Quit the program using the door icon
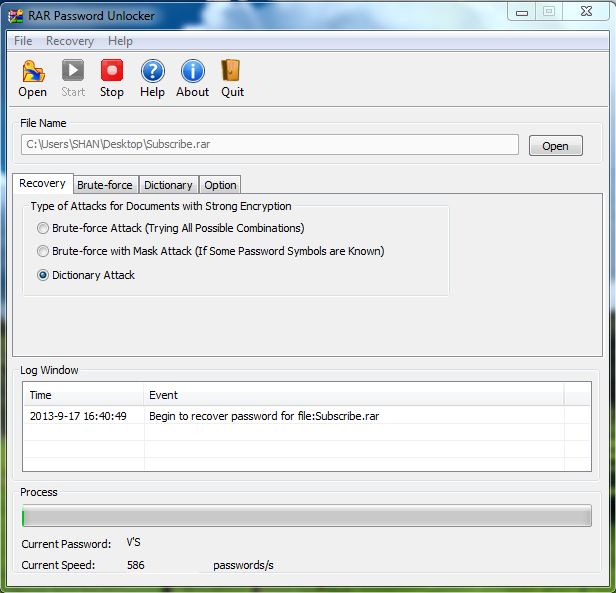Viewport: 616px width, 593px height. click(231, 71)
